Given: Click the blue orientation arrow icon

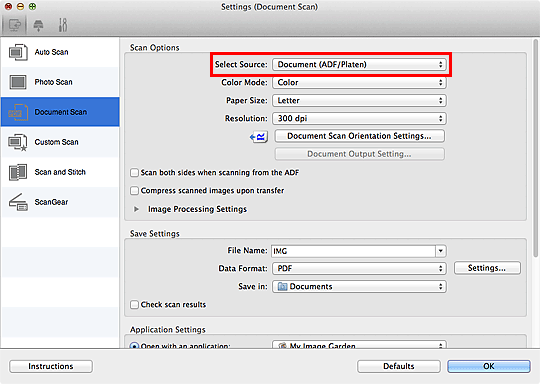Looking at the screenshot, I should tap(258, 137).
